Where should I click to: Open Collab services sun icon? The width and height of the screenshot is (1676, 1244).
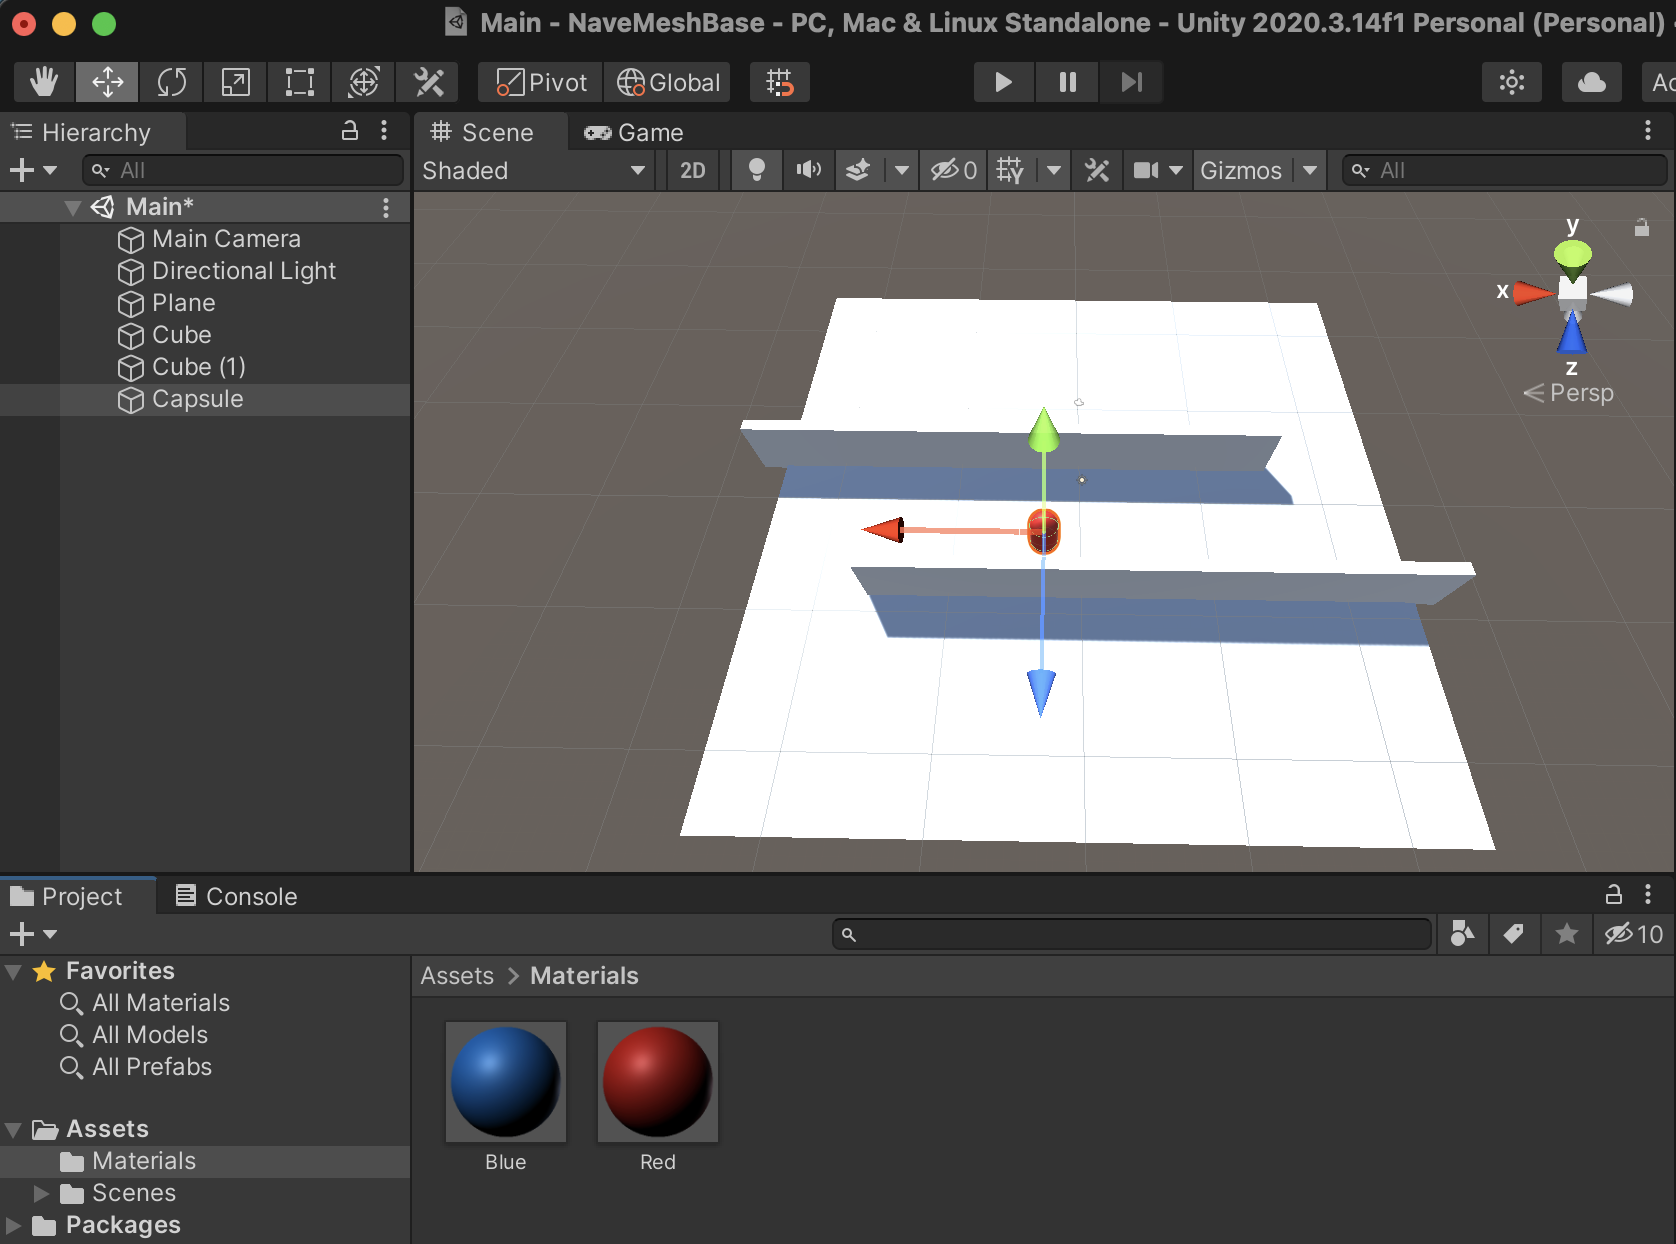(x=1512, y=82)
